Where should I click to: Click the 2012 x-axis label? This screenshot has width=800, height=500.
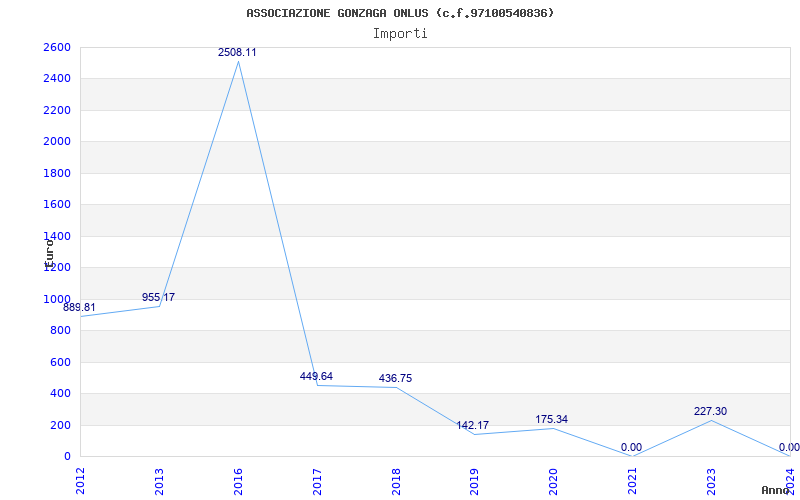pyautogui.click(x=80, y=481)
